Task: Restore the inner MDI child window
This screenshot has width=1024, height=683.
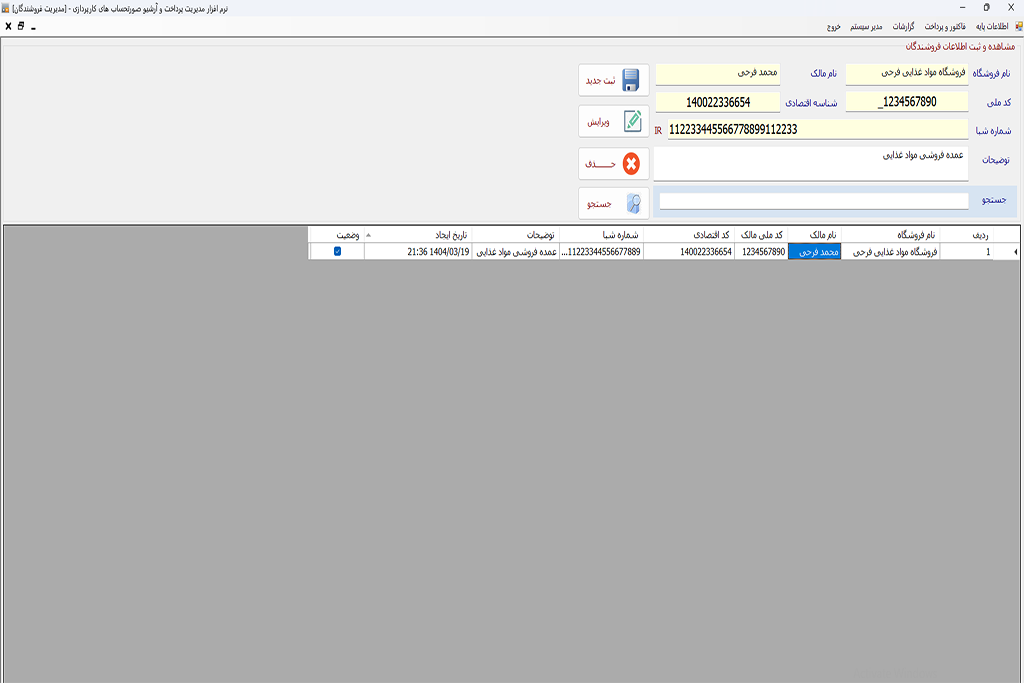Action: [21, 27]
